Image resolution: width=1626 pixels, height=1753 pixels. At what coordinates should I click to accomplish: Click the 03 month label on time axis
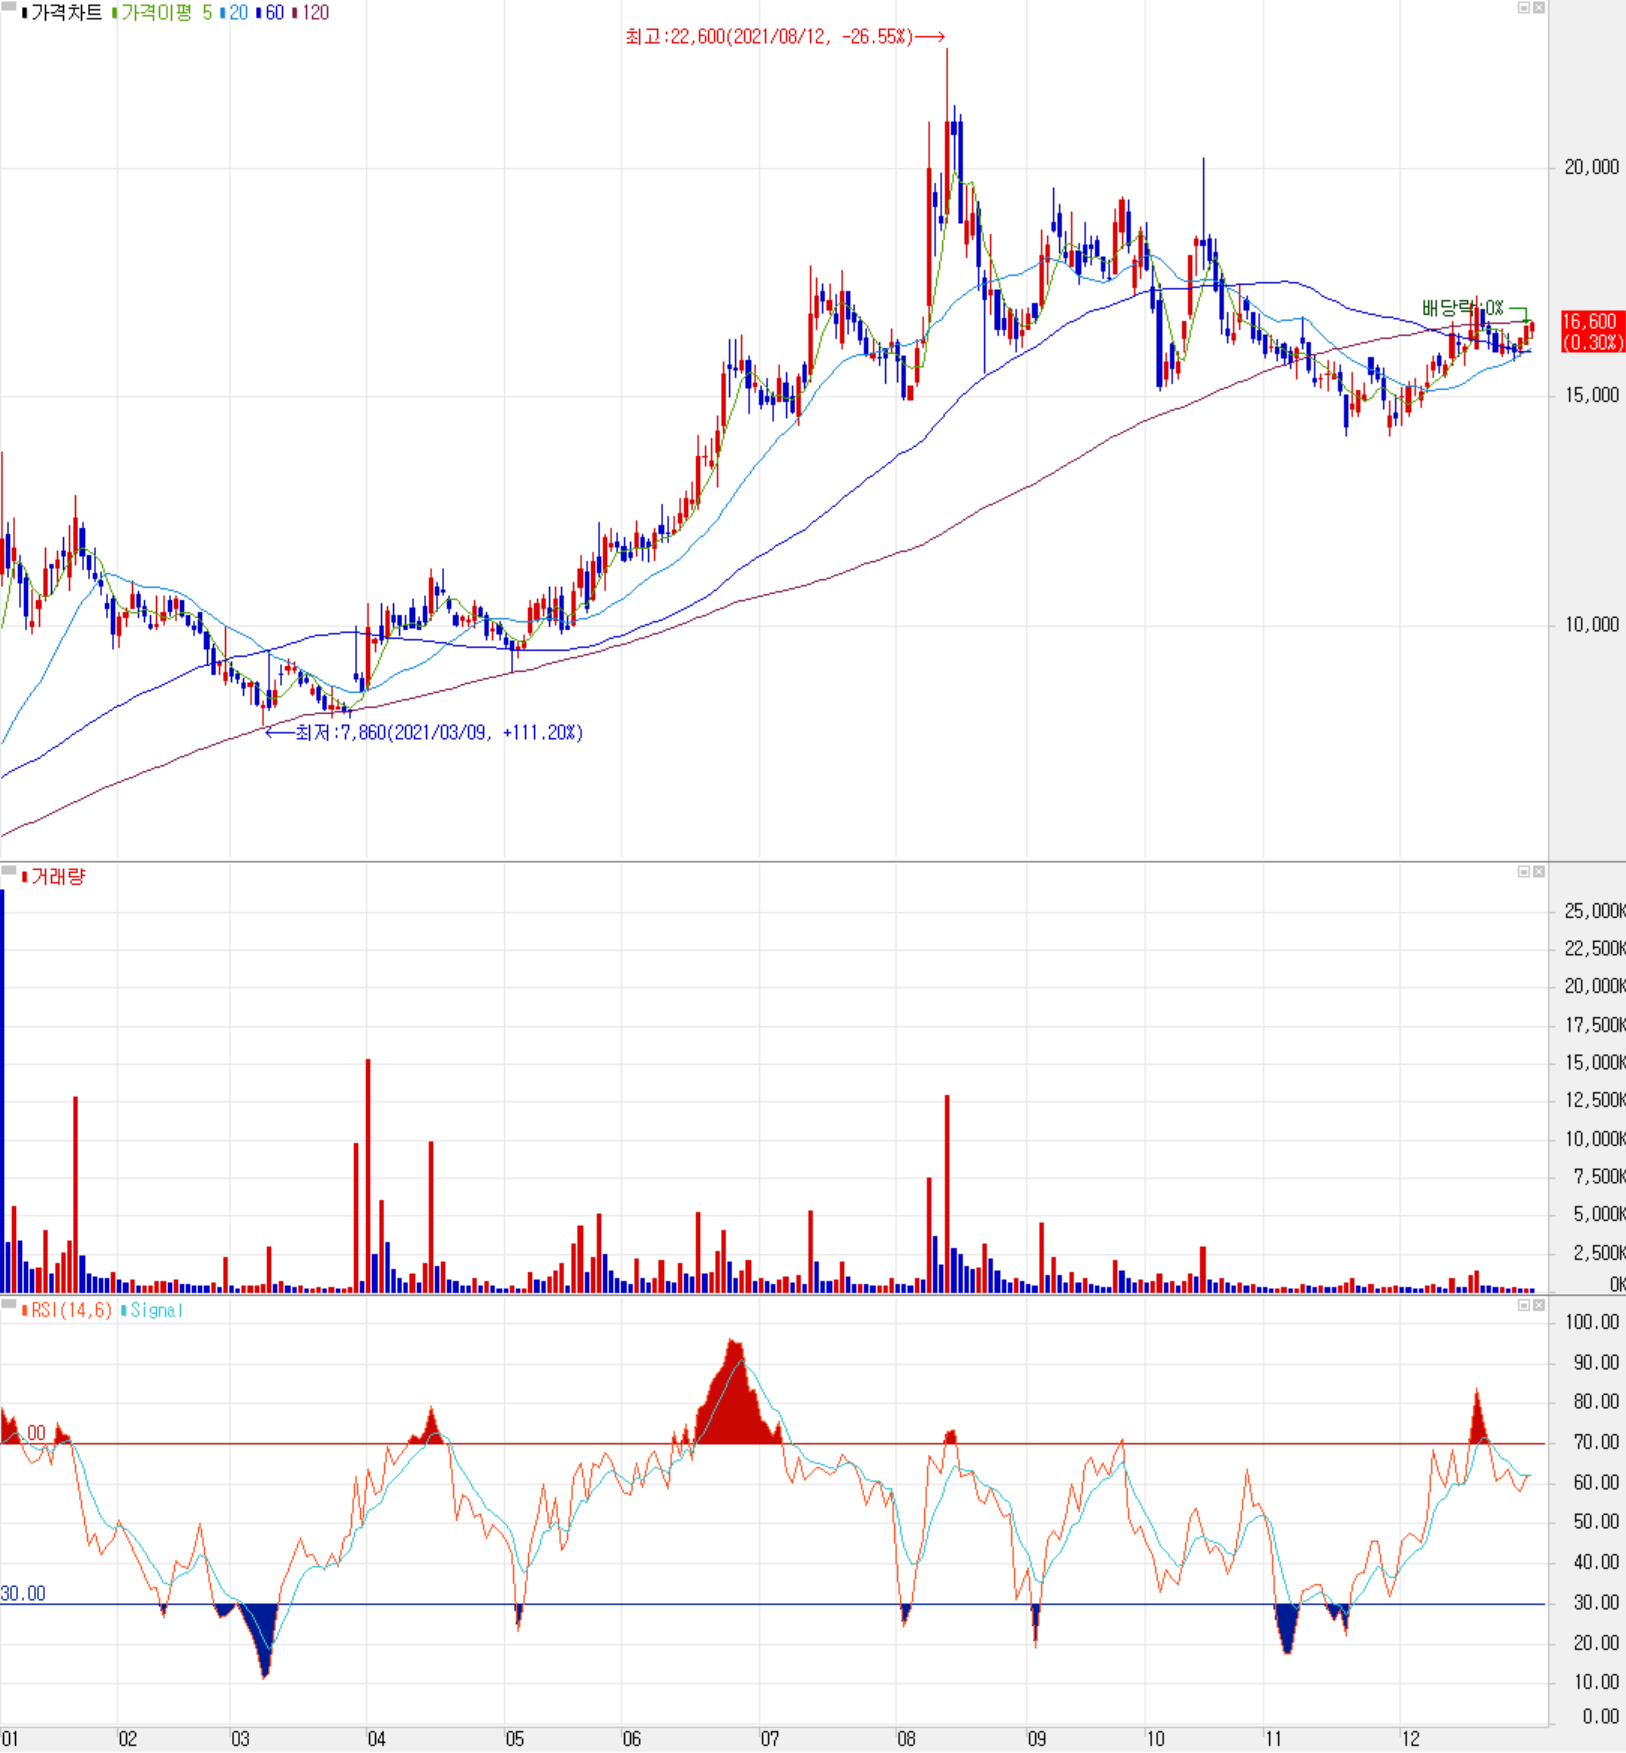(240, 1739)
